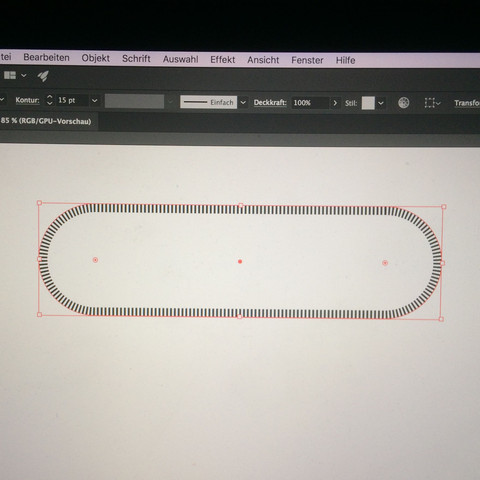Click the 15 pt stroke weight field
This screenshot has width=480, height=480.
(x=72, y=100)
